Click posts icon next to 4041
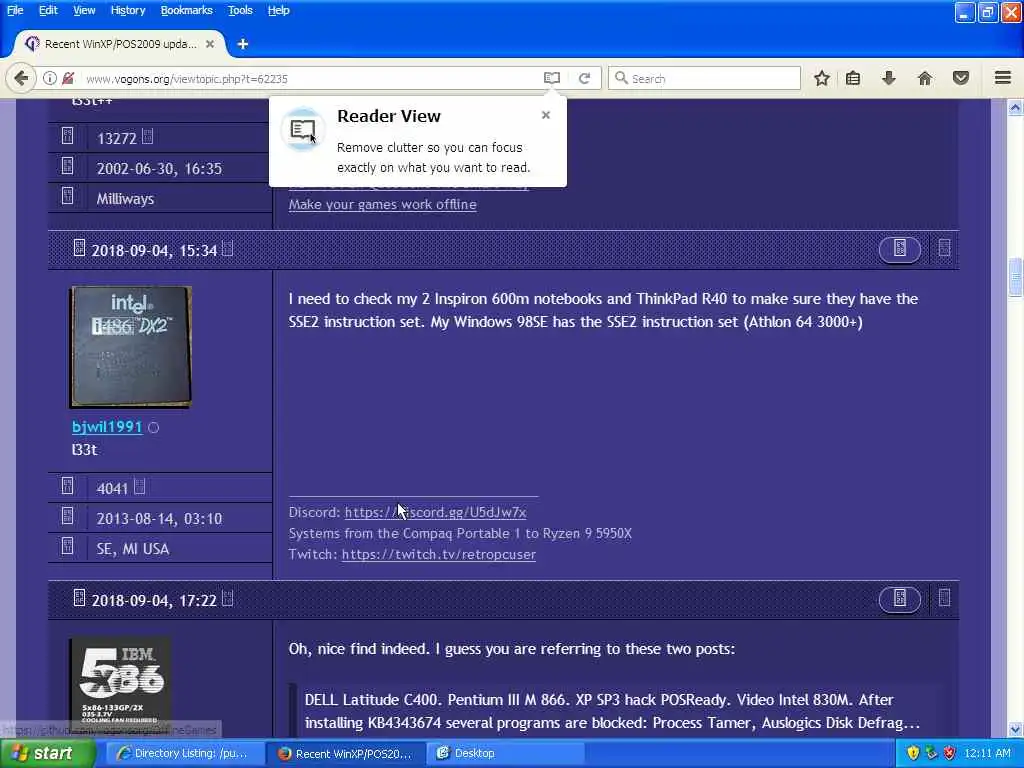Image resolution: width=1024 pixels, height=768 pixels. point(67,486)
